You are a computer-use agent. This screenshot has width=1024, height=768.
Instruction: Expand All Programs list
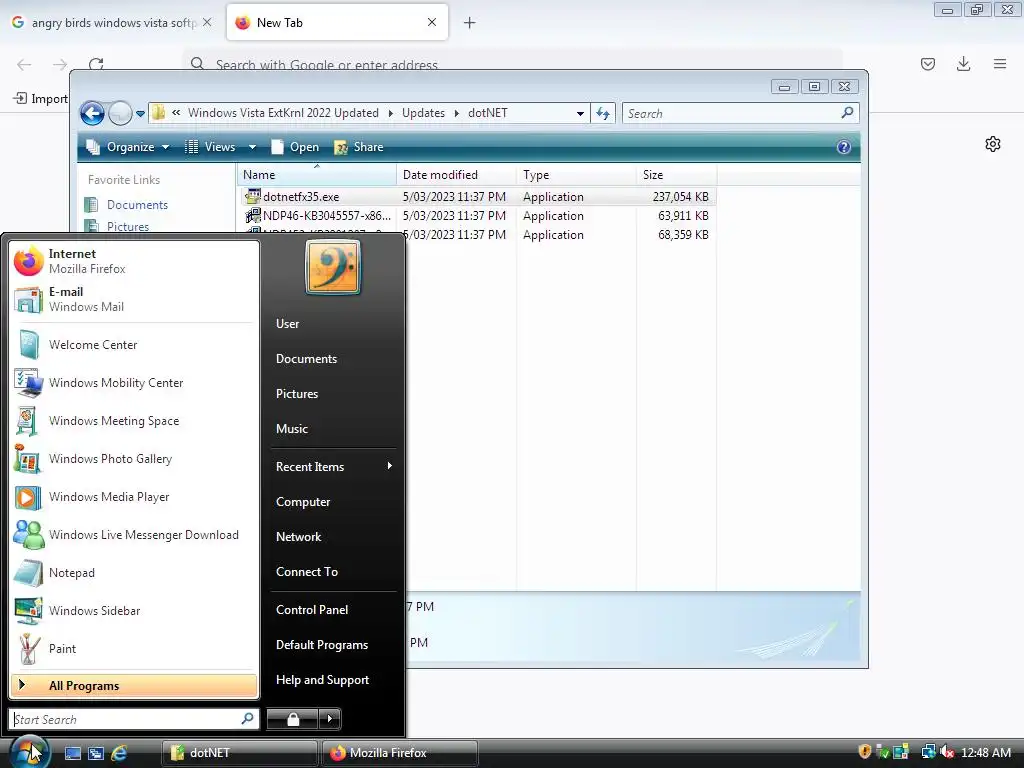click(134, 686)
